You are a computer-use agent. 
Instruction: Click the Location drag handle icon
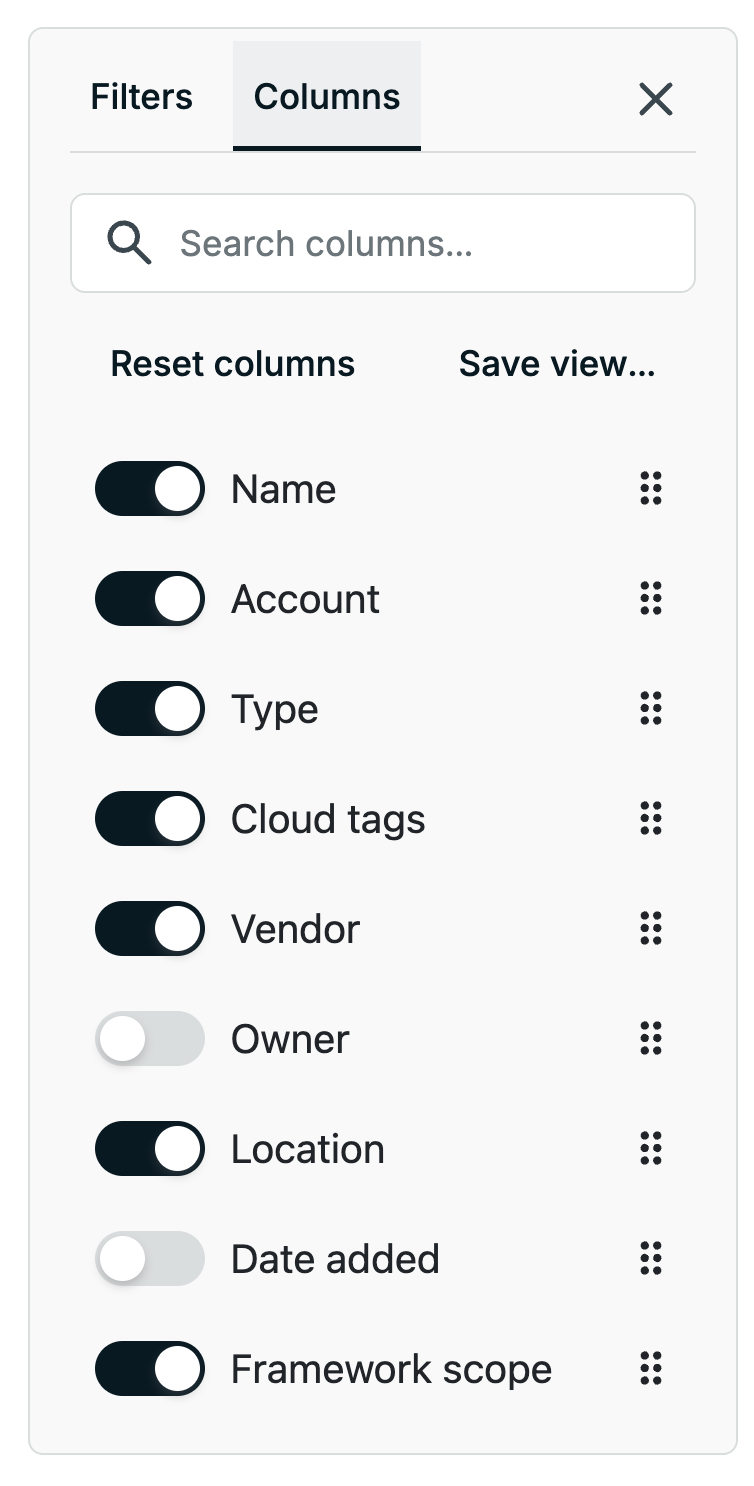pyautogui.click(x=651, y=1149)
